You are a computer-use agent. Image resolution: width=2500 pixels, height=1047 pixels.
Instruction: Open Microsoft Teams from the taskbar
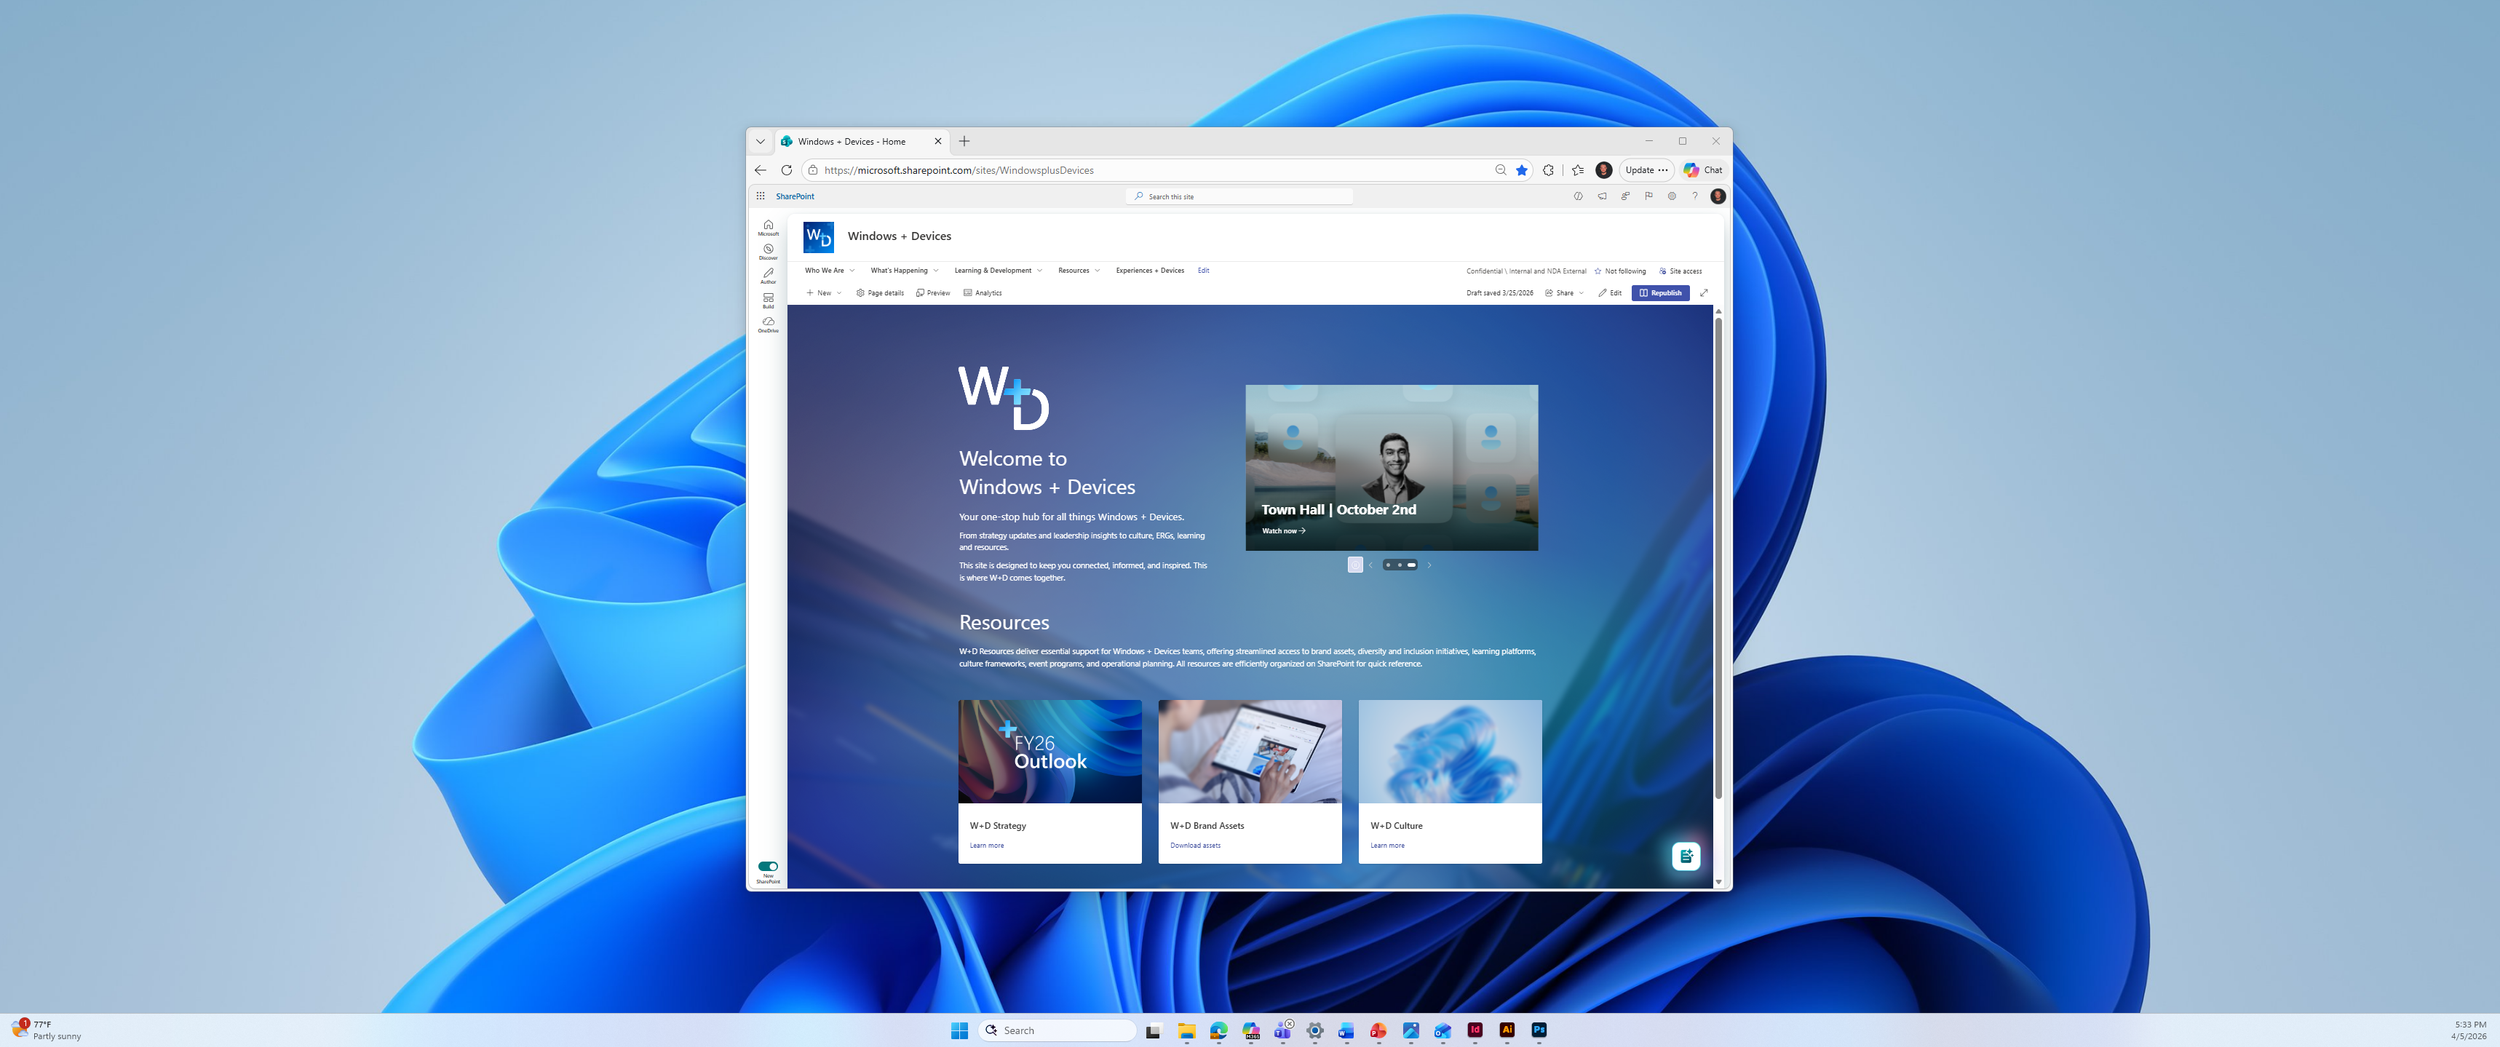1282,1030
